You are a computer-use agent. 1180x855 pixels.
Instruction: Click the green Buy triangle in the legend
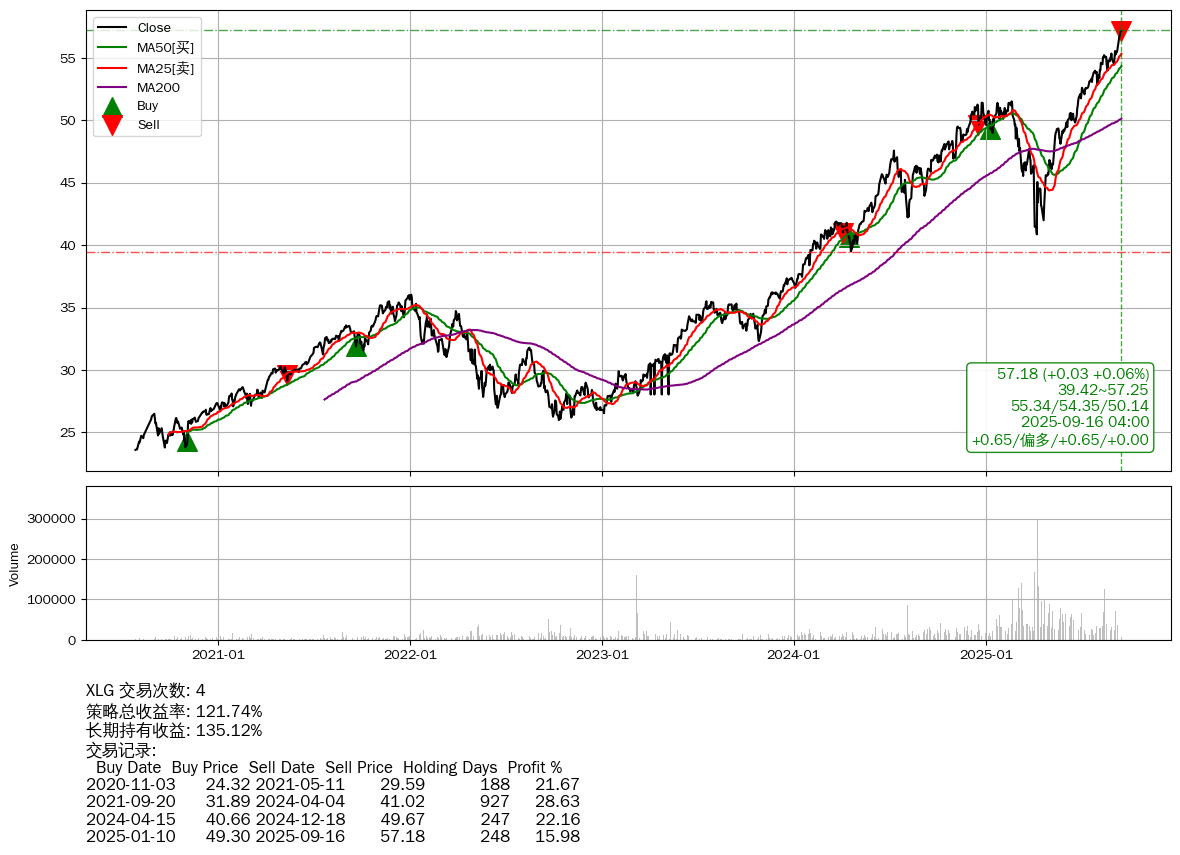(113, 106)
